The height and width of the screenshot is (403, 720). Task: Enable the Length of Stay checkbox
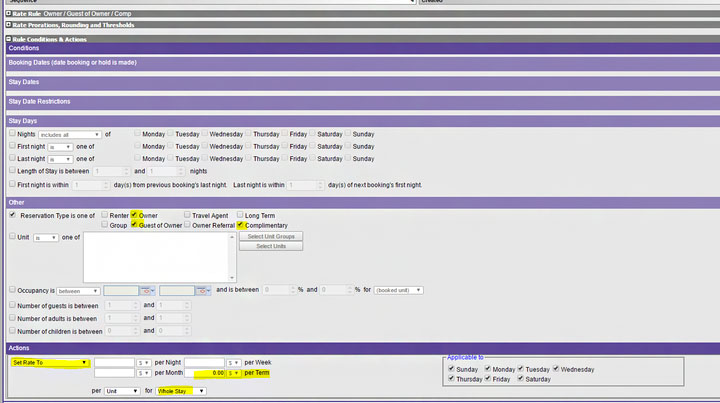coord(12,171)
